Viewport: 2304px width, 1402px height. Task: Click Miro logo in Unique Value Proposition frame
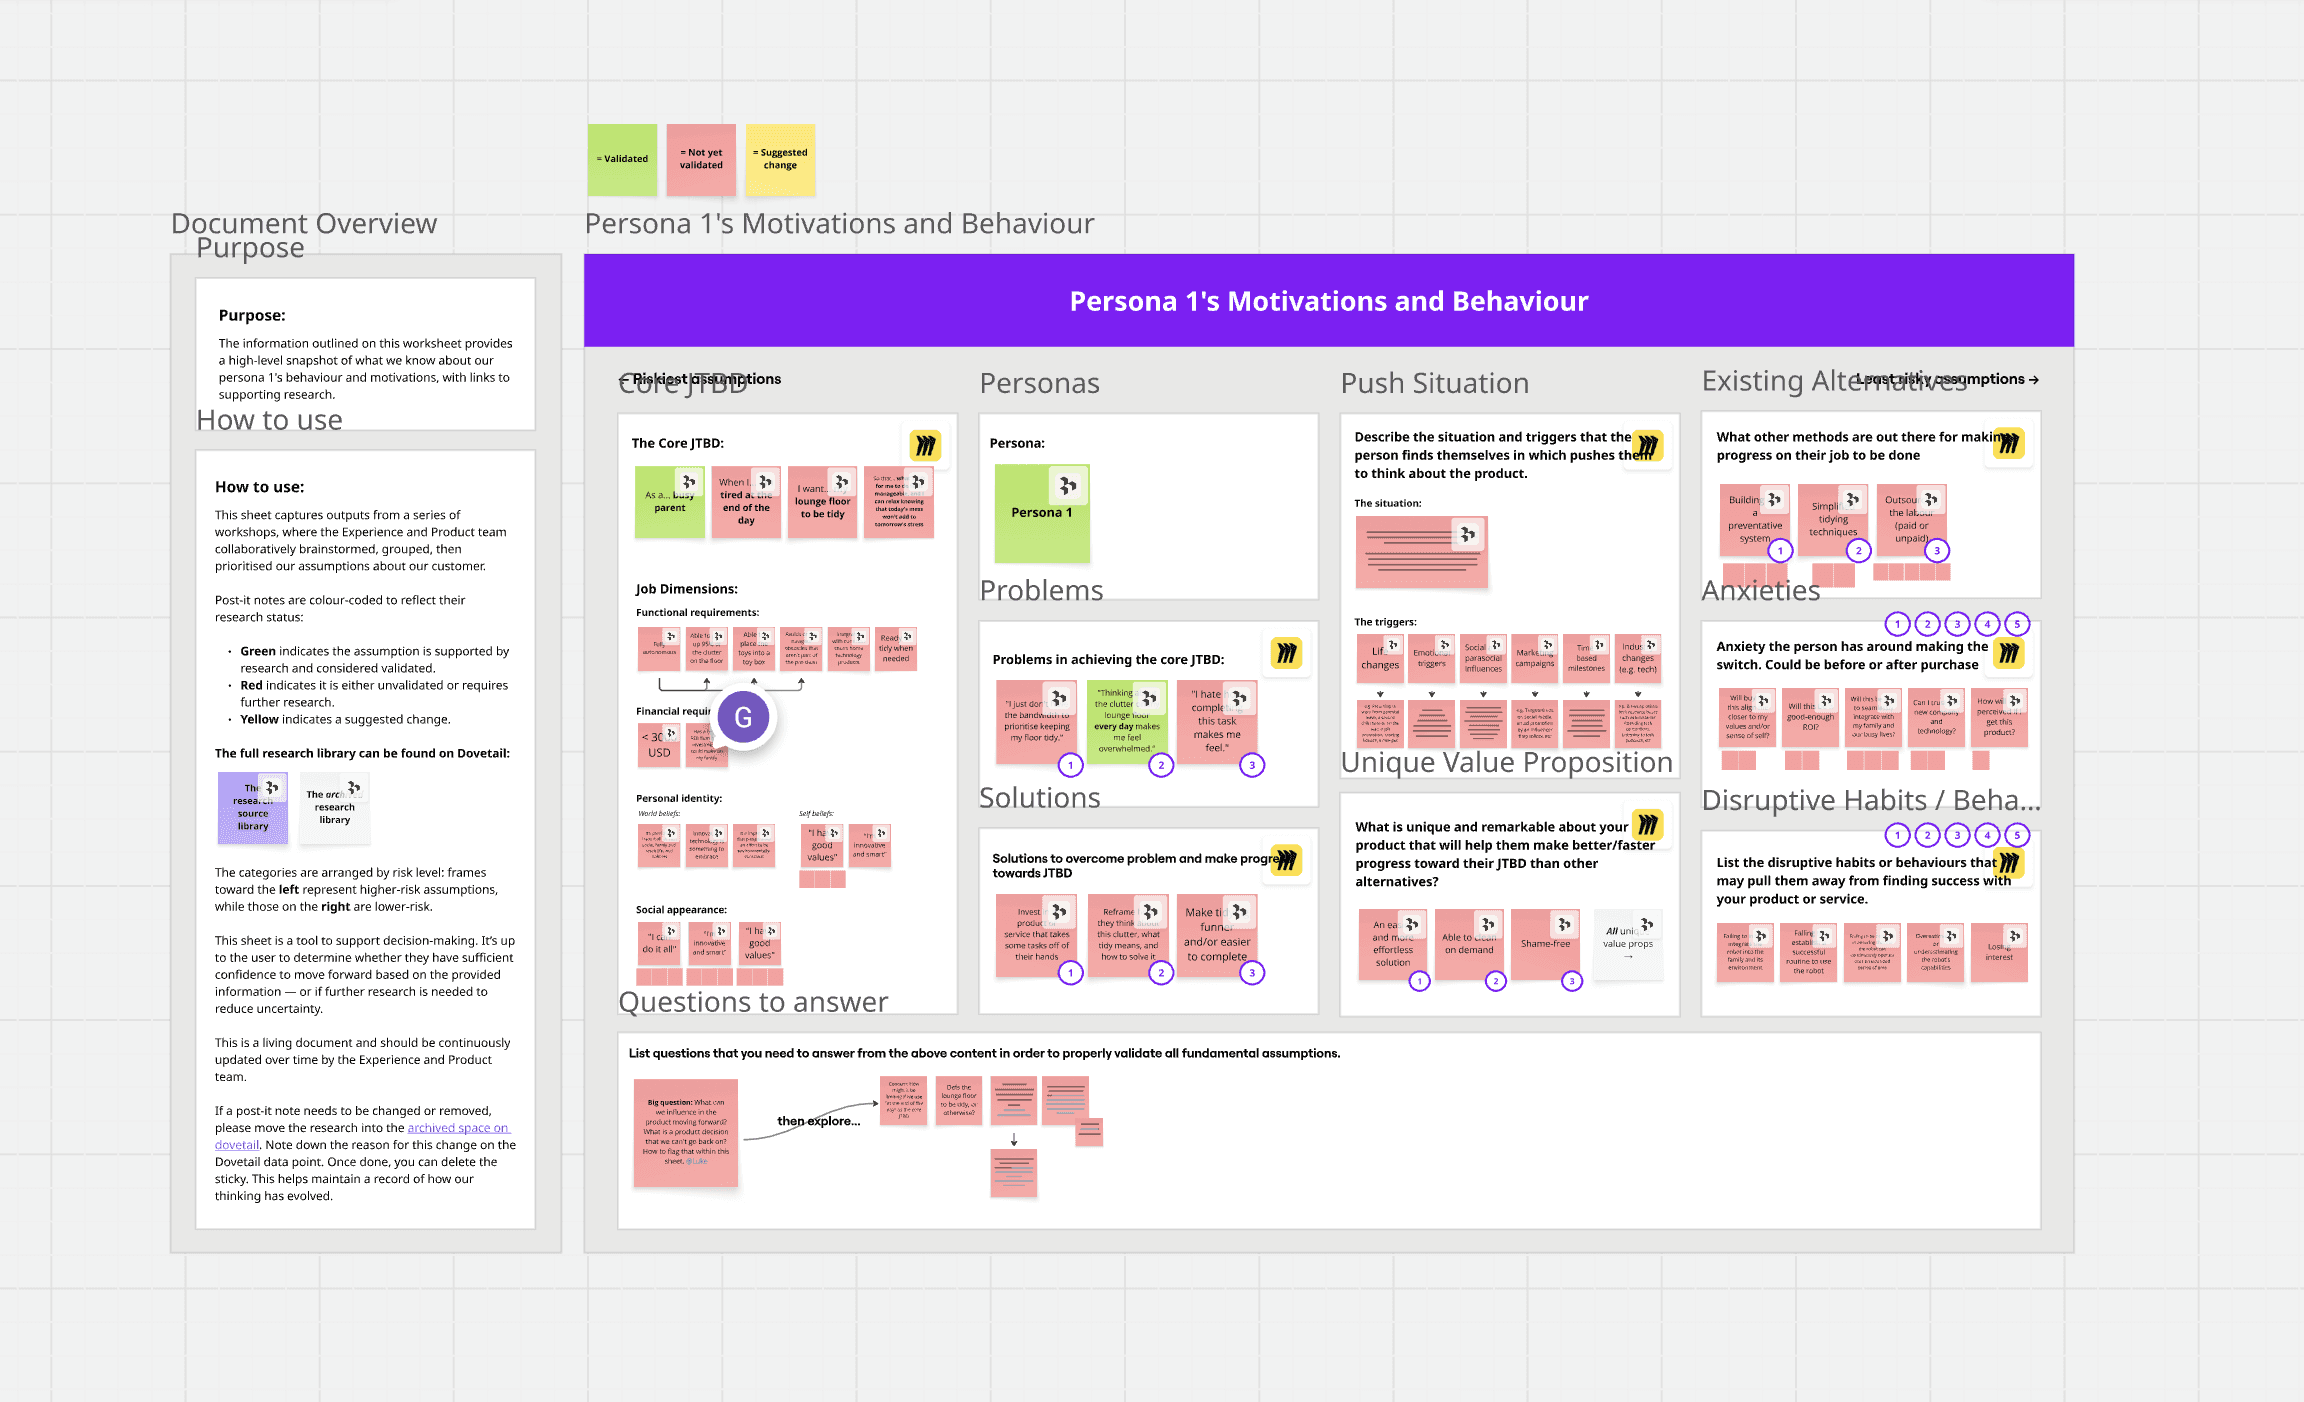tap(1647, 825)
